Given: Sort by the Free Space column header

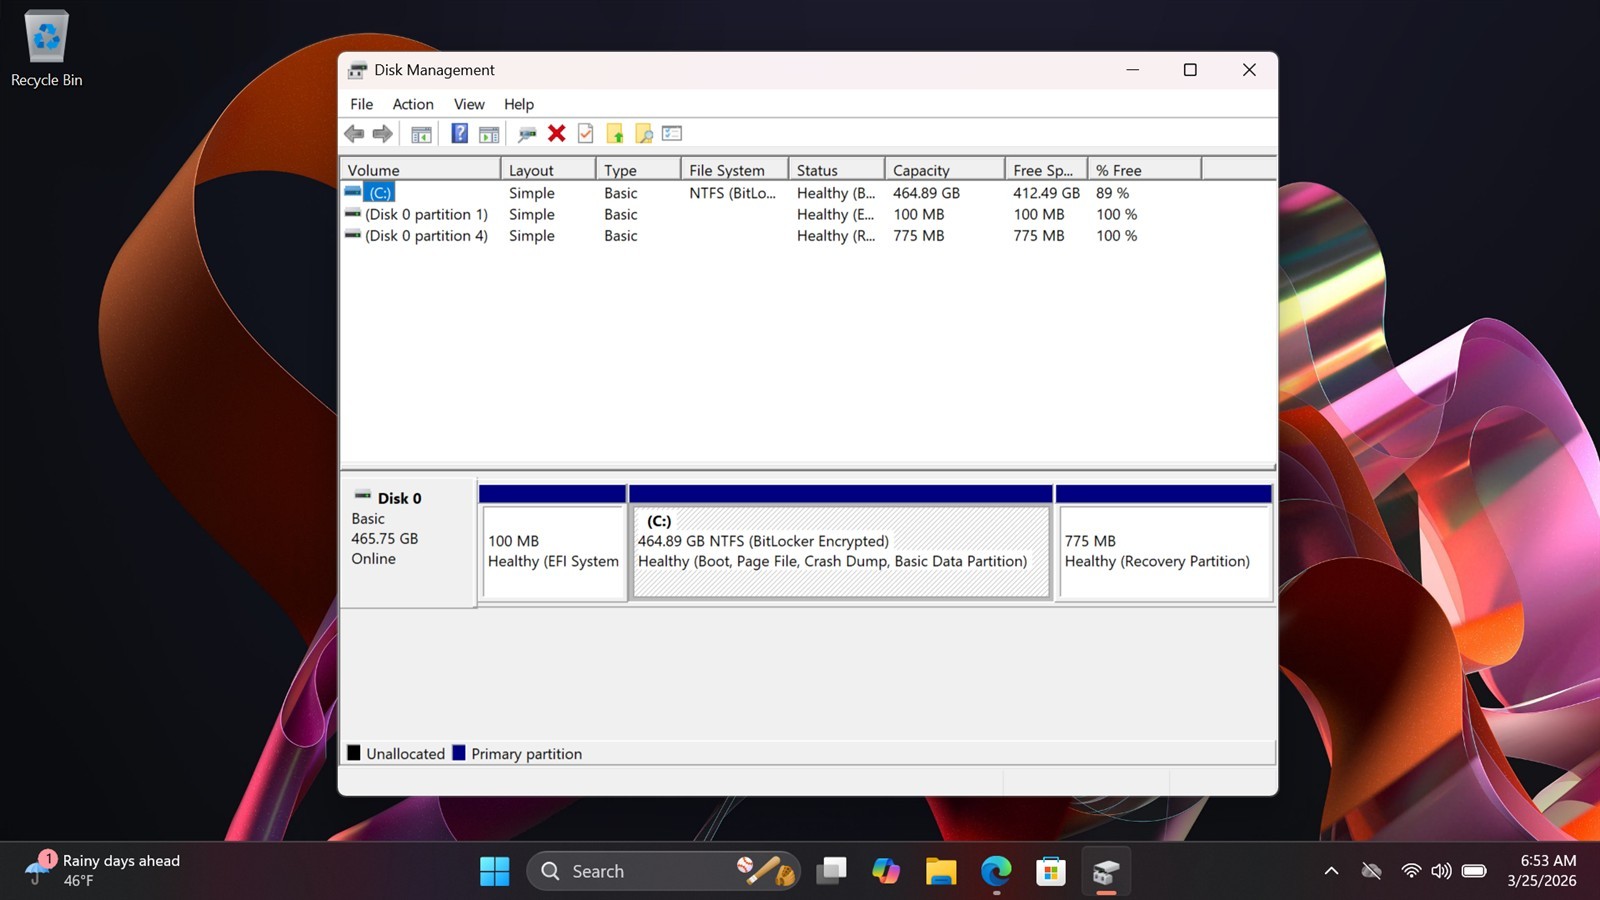Looking at the screenshot, I should [1046, 170].
